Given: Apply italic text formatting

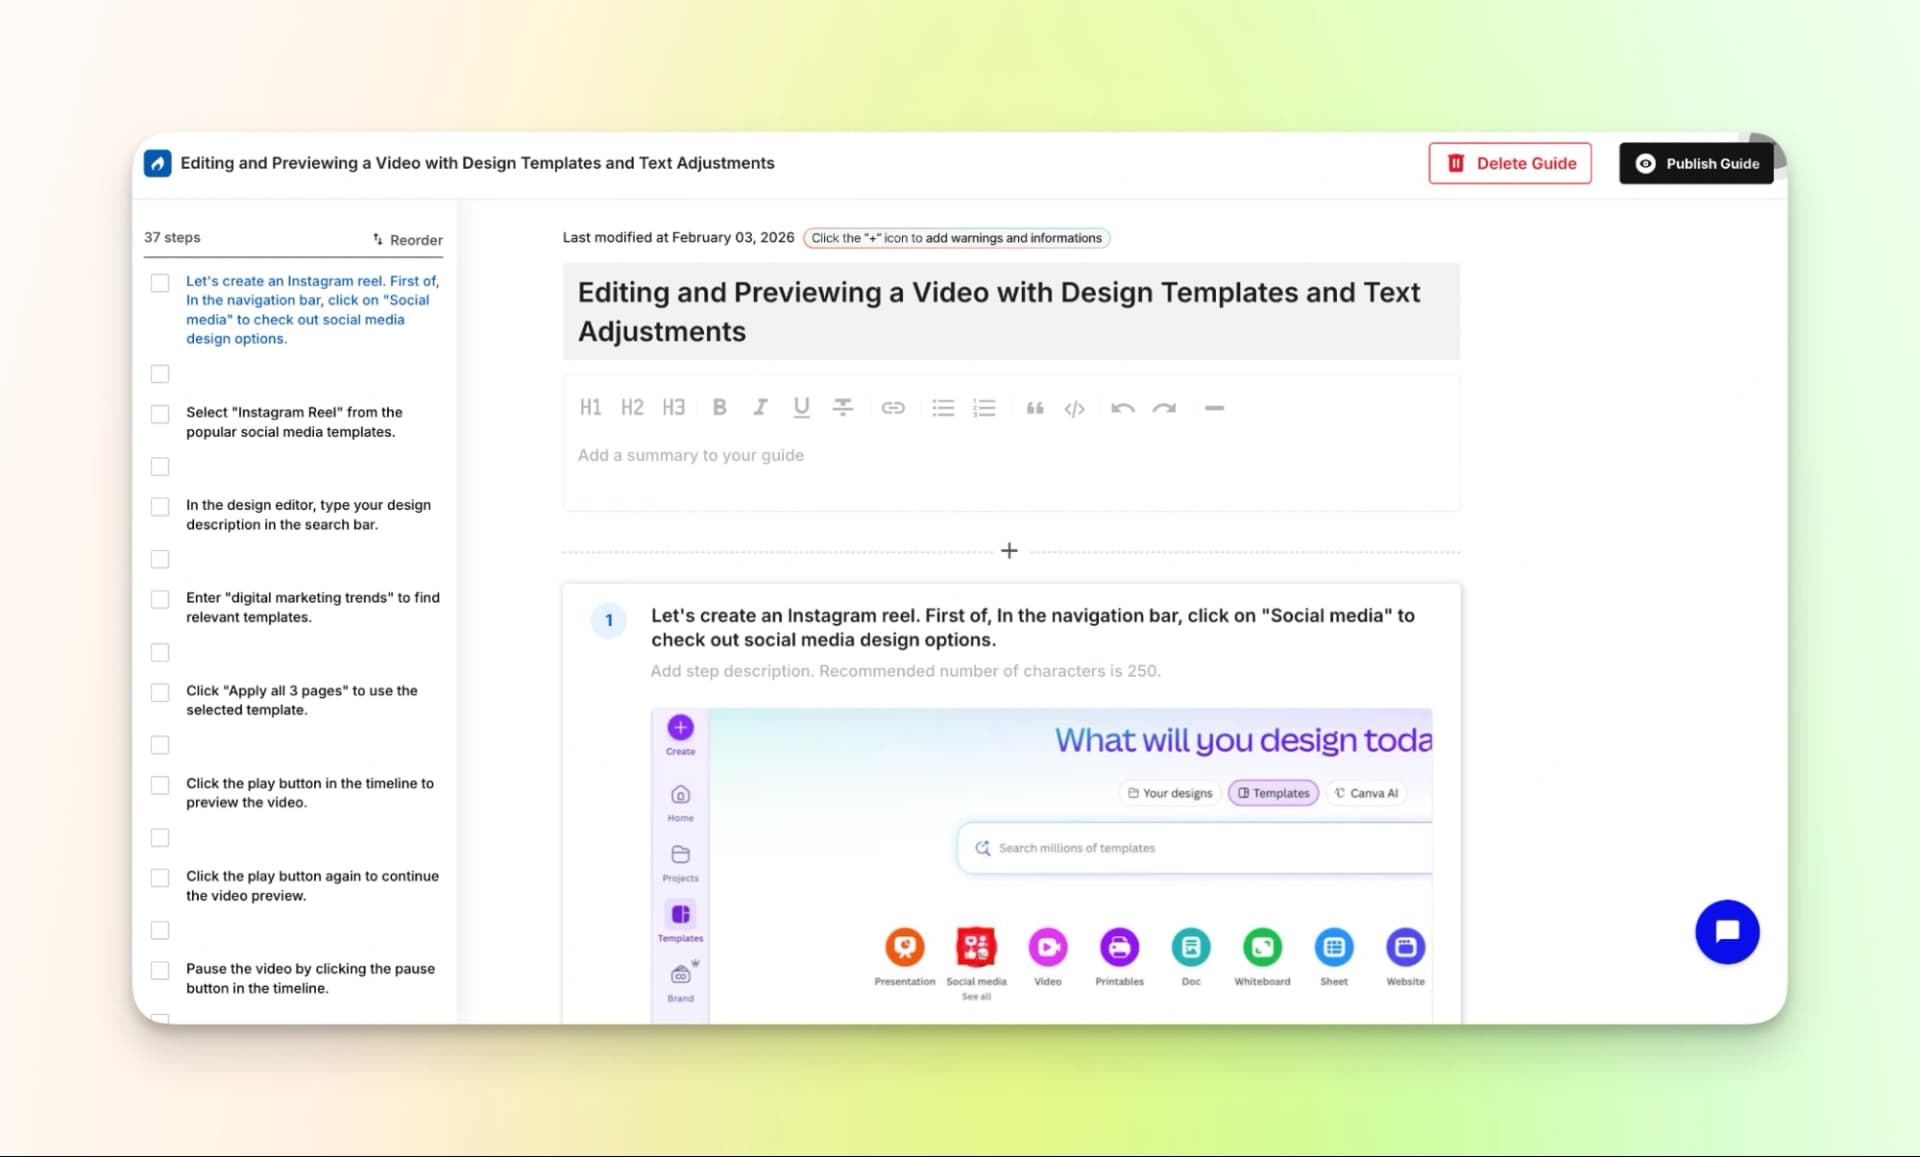Looking at the screenshot, I should coord(760,407).
